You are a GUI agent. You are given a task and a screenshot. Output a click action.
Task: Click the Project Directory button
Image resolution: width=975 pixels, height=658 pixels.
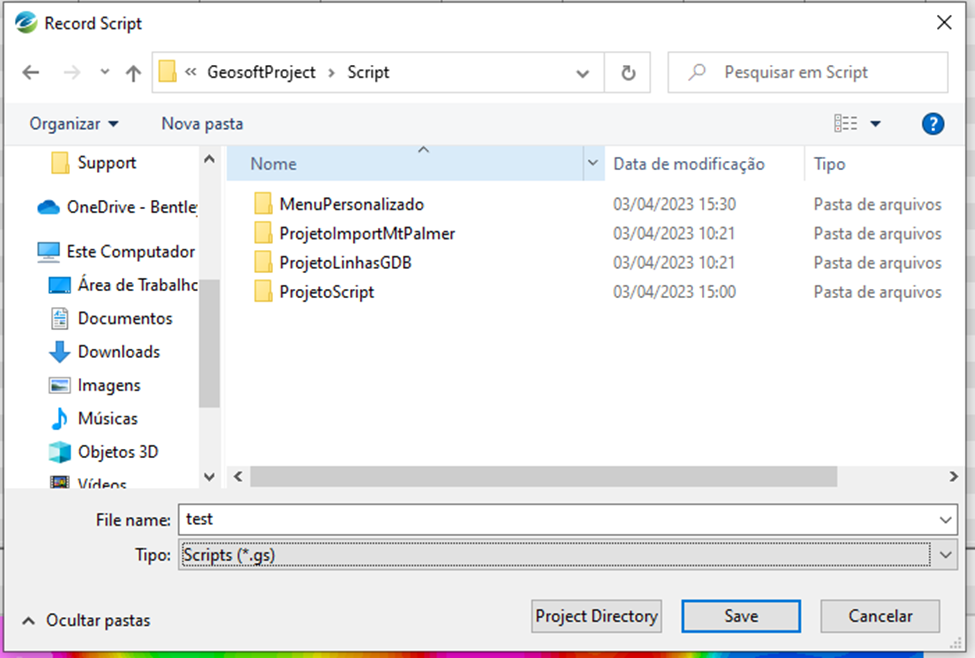[x=596, y=616]
